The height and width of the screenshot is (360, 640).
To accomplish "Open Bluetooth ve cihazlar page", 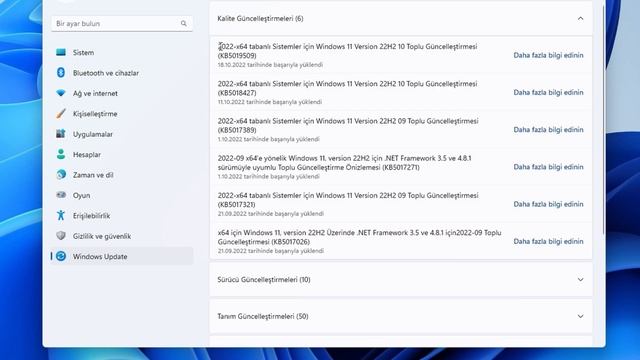I will tap(122, 73).
